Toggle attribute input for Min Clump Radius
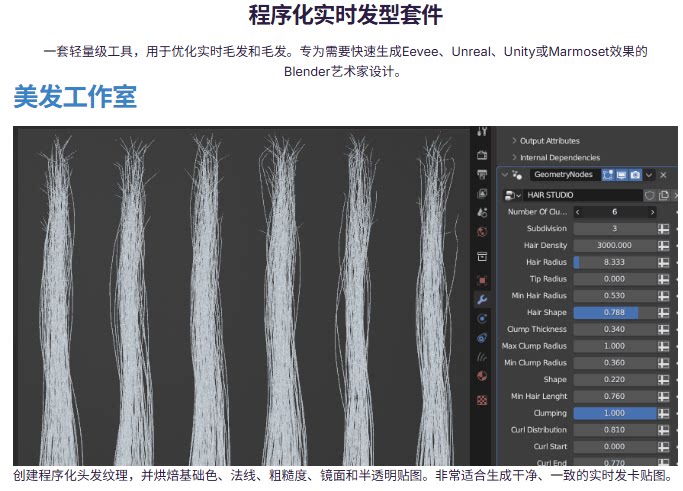 pyautogui.click(x=663, y=363)
